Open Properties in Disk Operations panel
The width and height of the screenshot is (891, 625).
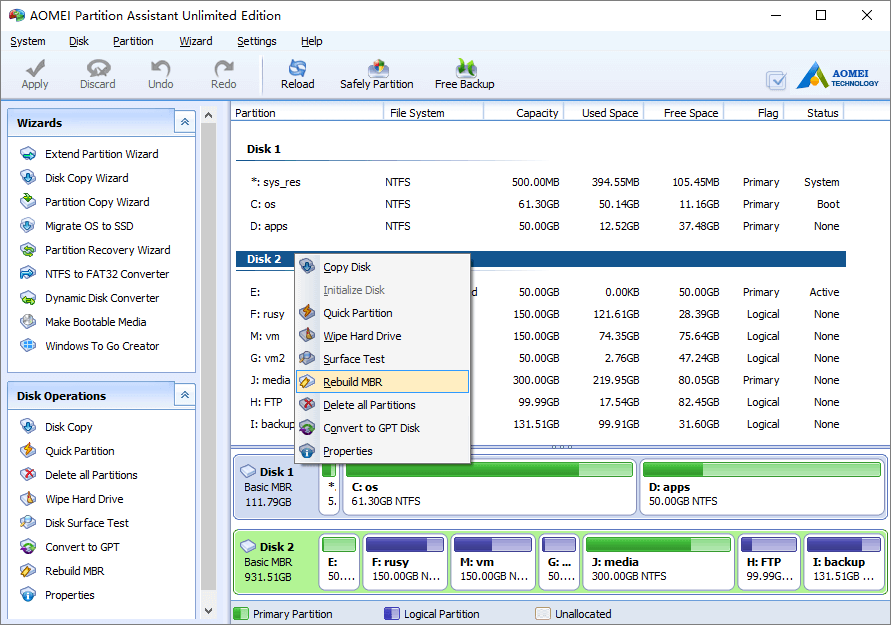pyautogui.click(x=69, y=595)
